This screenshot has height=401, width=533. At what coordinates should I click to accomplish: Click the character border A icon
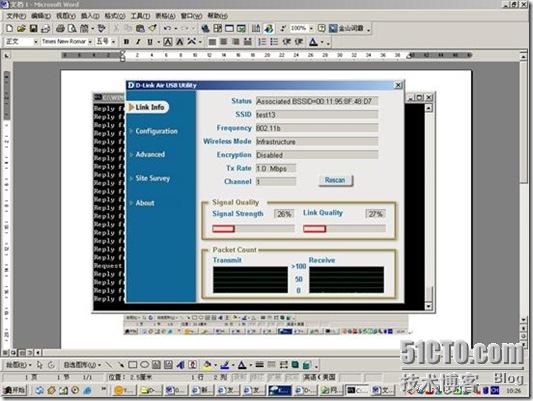coord(168,42)
